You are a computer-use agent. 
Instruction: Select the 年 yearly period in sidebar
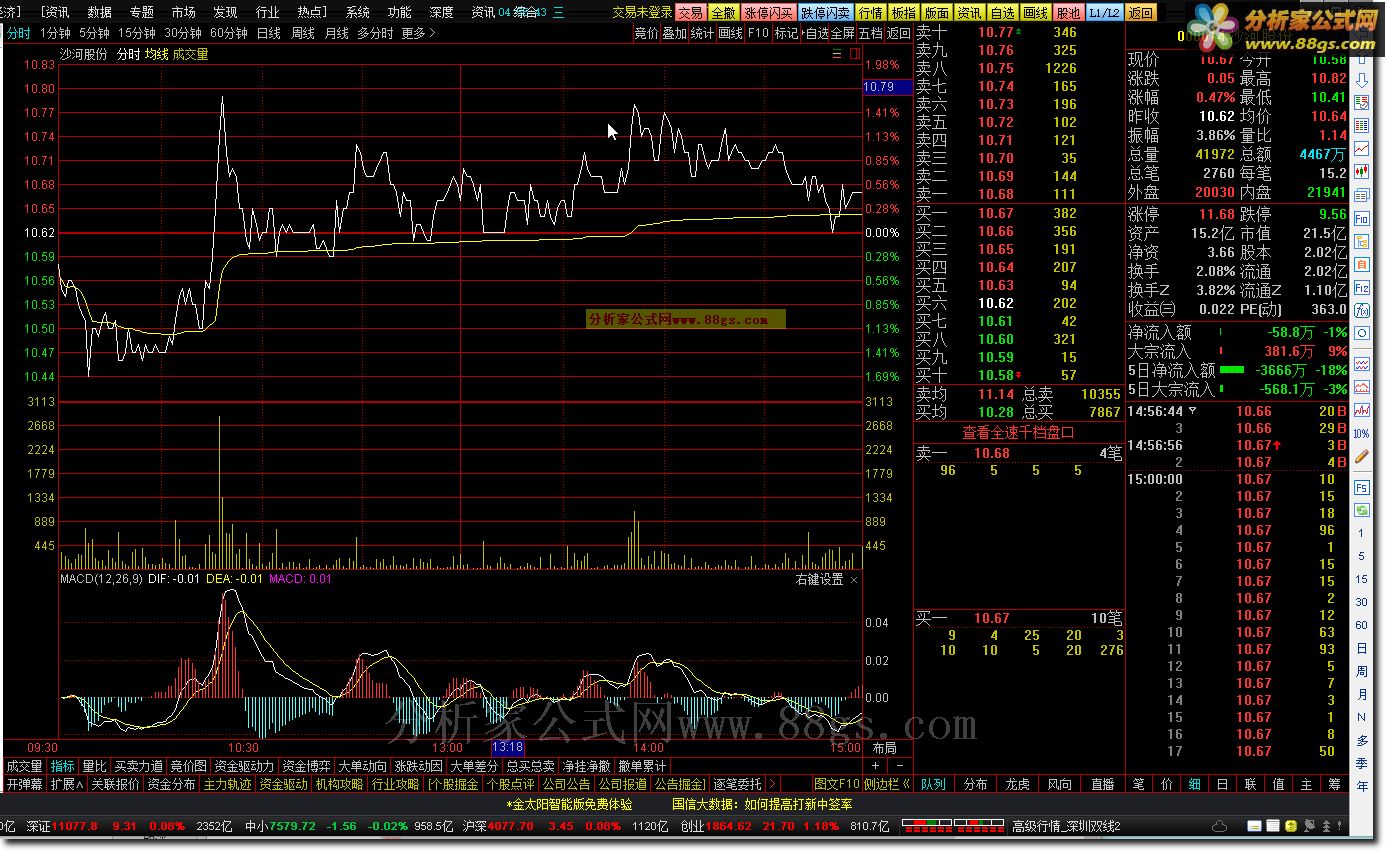pos(1362,786)
